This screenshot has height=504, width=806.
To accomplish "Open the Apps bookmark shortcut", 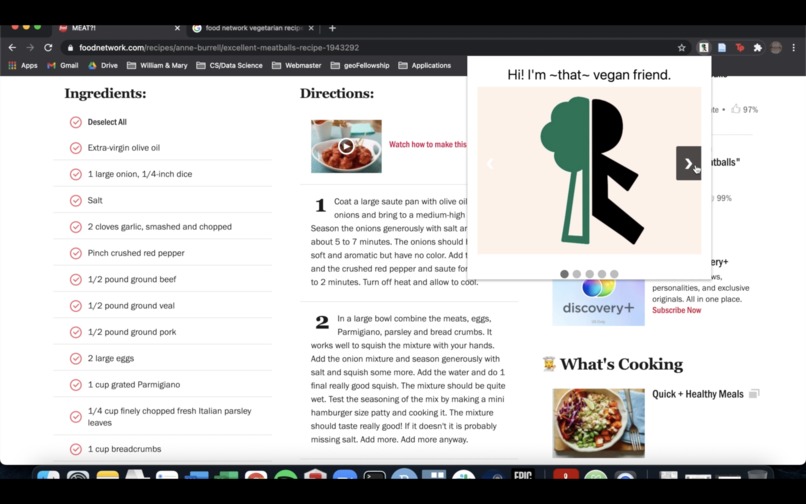I will [23, 65].
